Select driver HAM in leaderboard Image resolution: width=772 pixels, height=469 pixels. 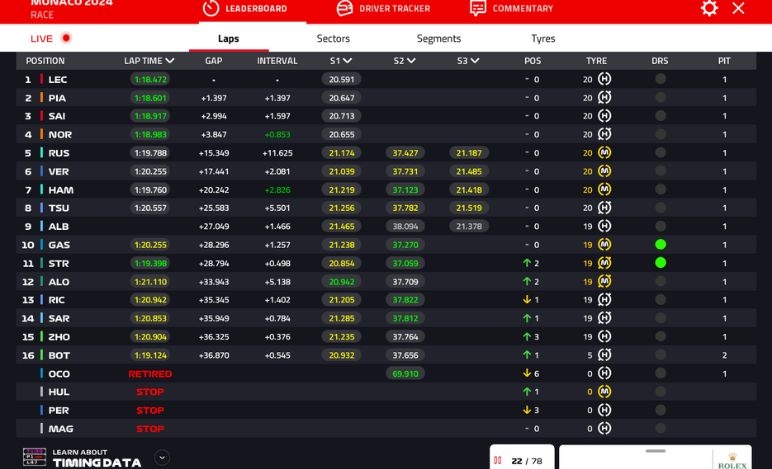click(x=60, y=190)
